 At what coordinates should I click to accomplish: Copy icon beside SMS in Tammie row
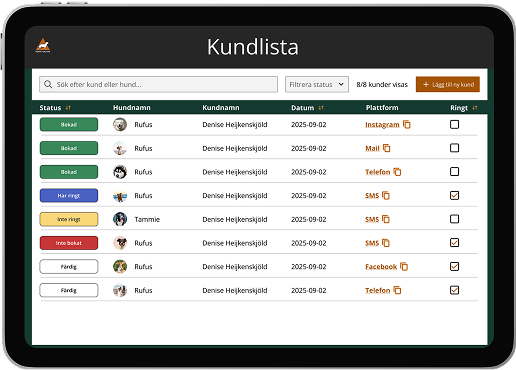(x=386, y=219)
